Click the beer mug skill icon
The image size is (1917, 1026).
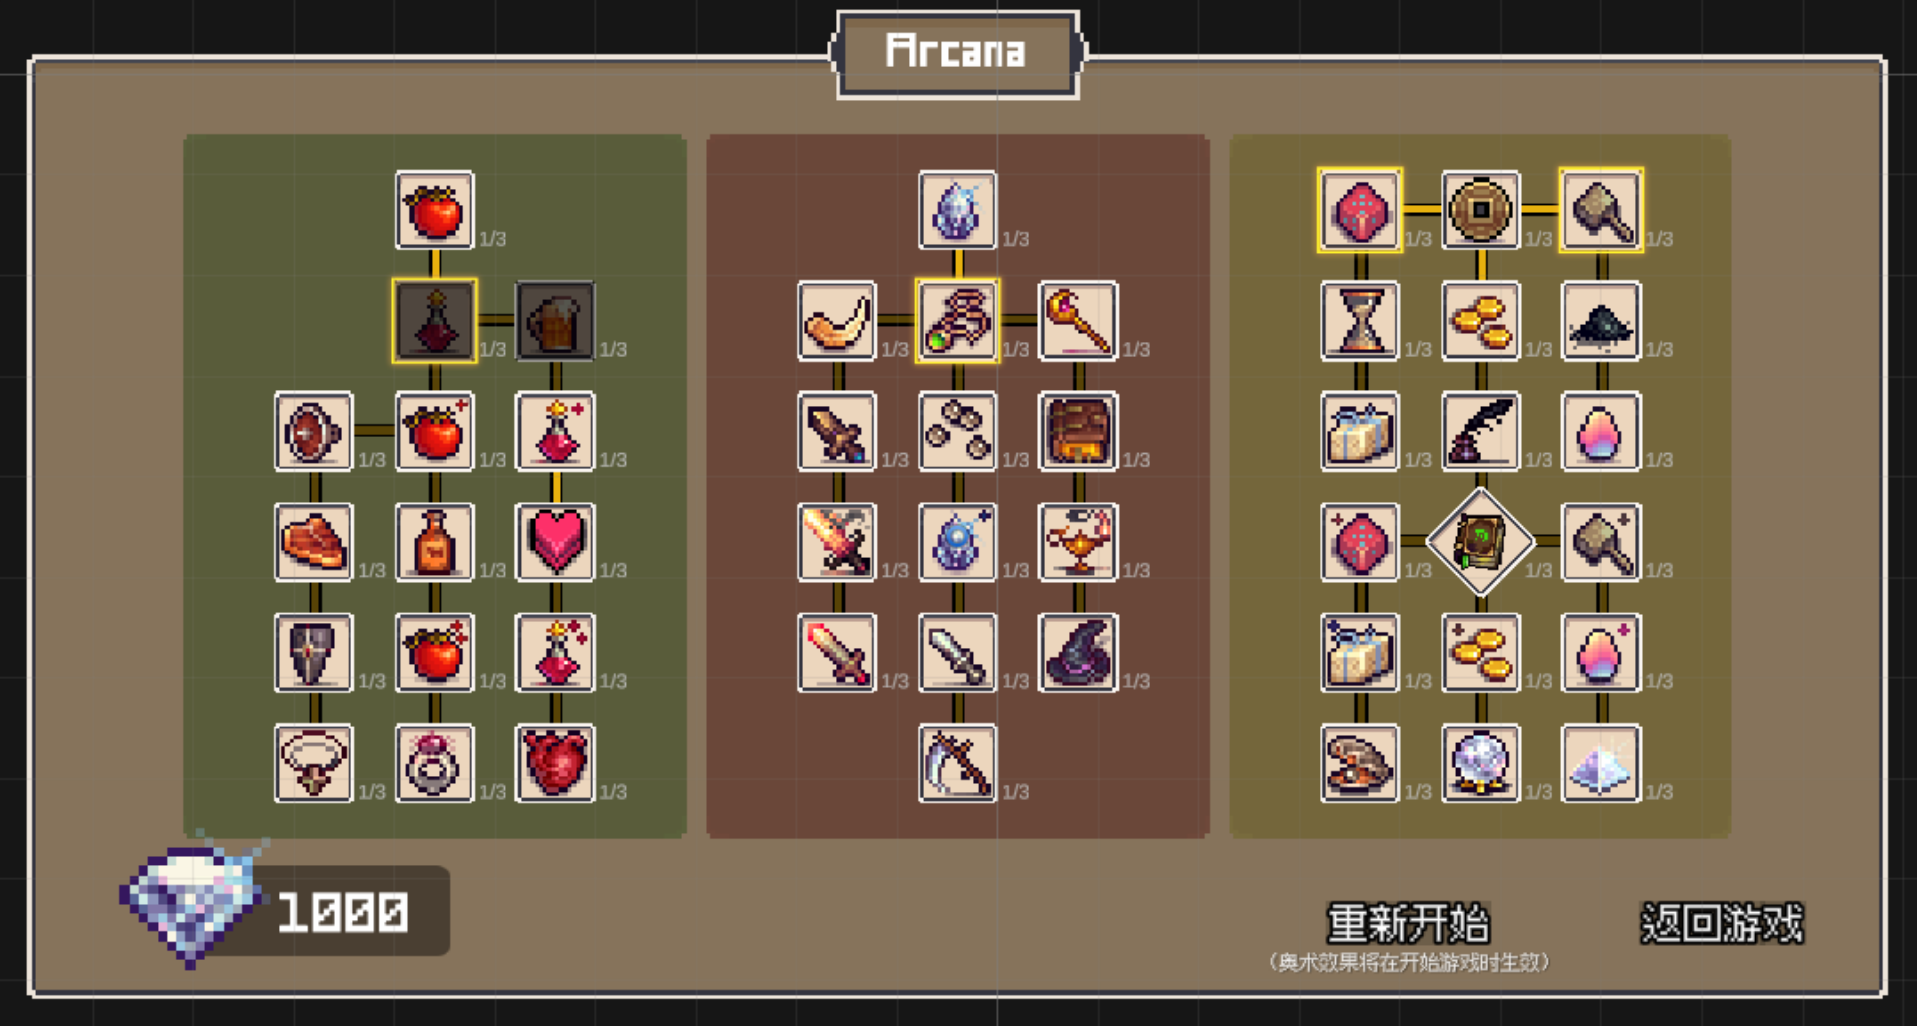tap(555, 321)
